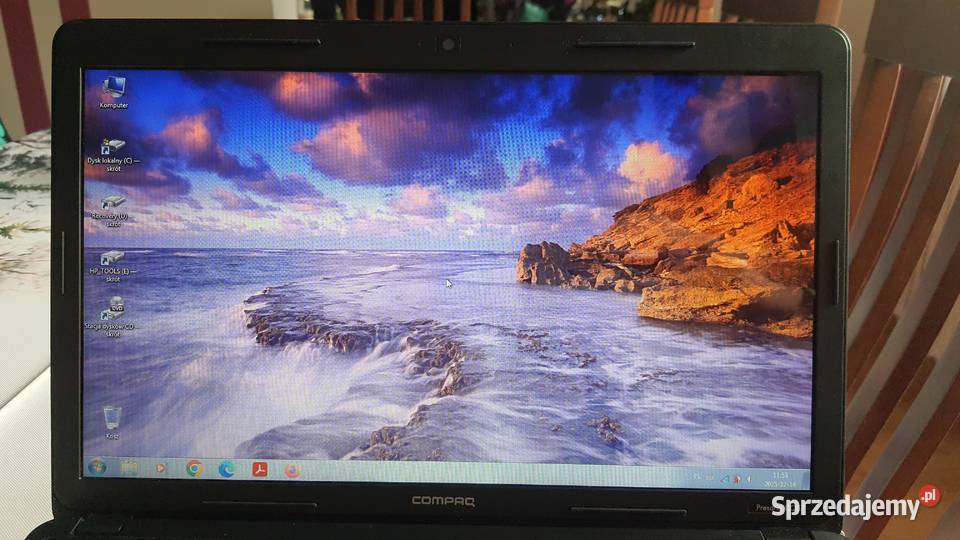Click the volume speaker tray icon
Viewport: 960px width, 540px height.
coord(749,479)
